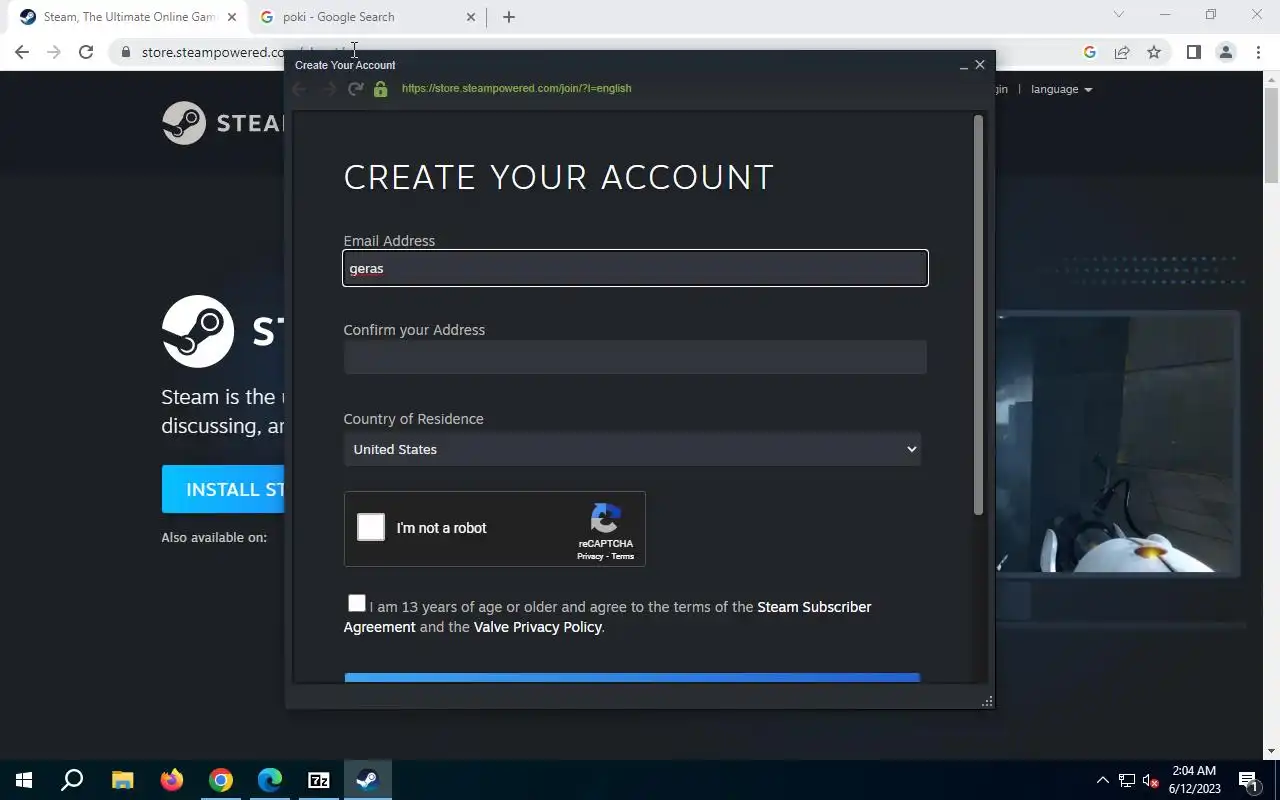Open the Windows Start menu
Viewport: 1280px width, 800px height.
click(x=23, y=780)
